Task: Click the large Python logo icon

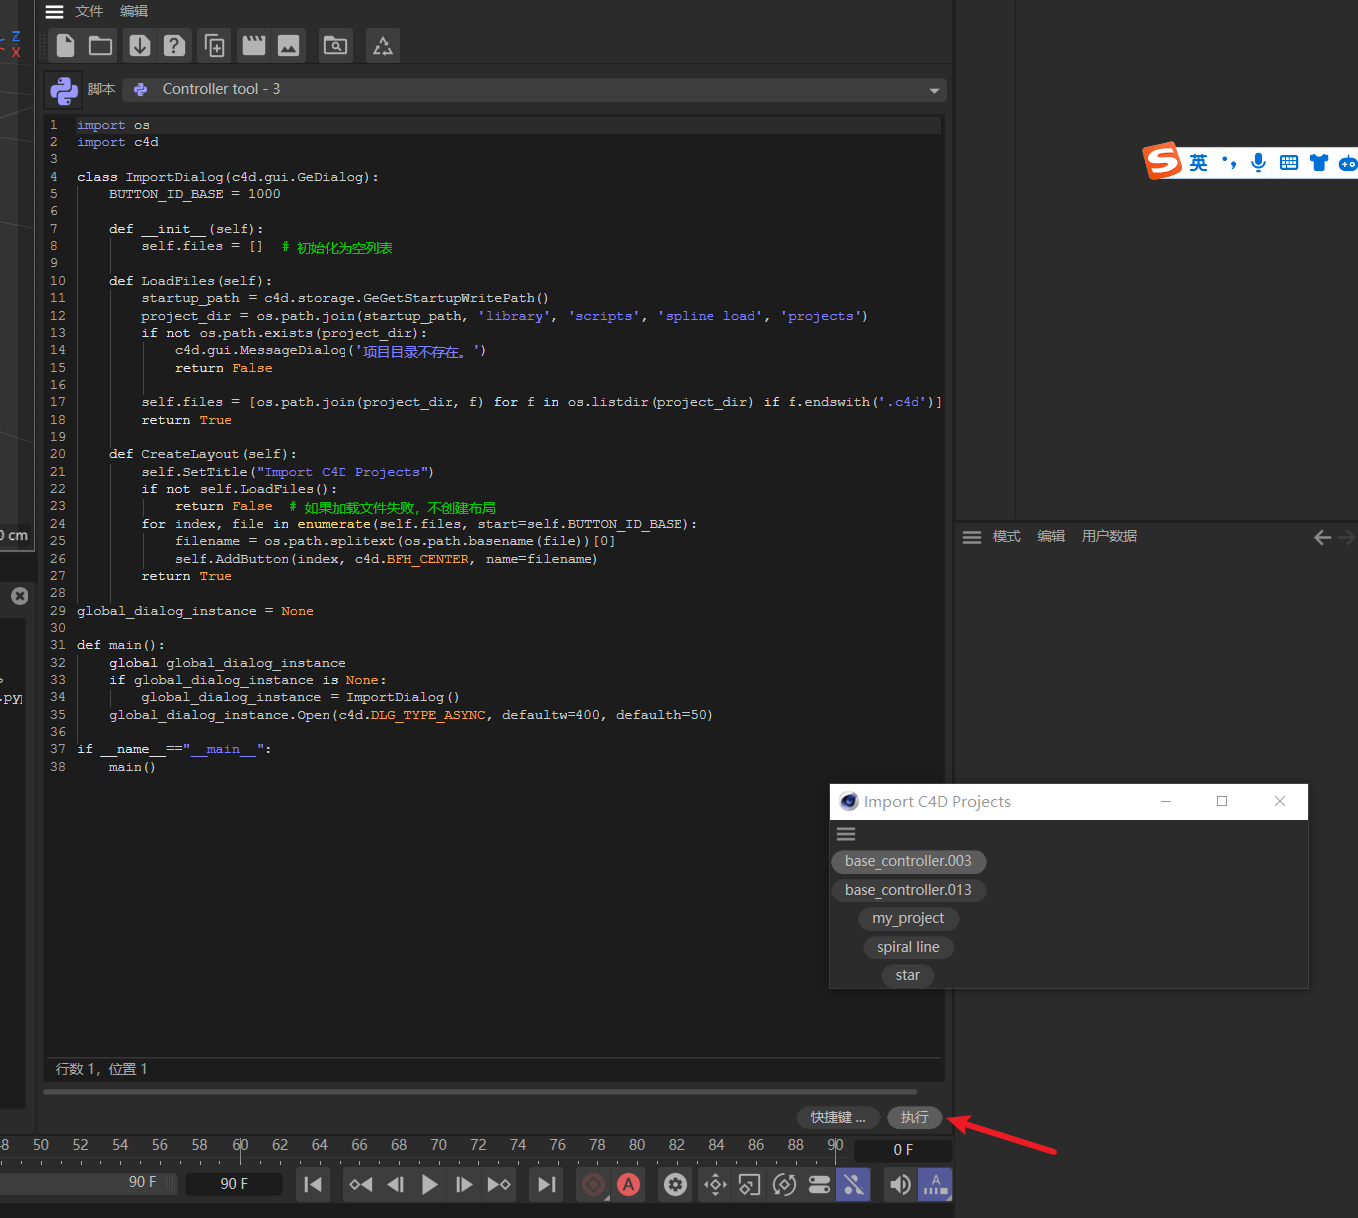Action: tap(64, 90)
